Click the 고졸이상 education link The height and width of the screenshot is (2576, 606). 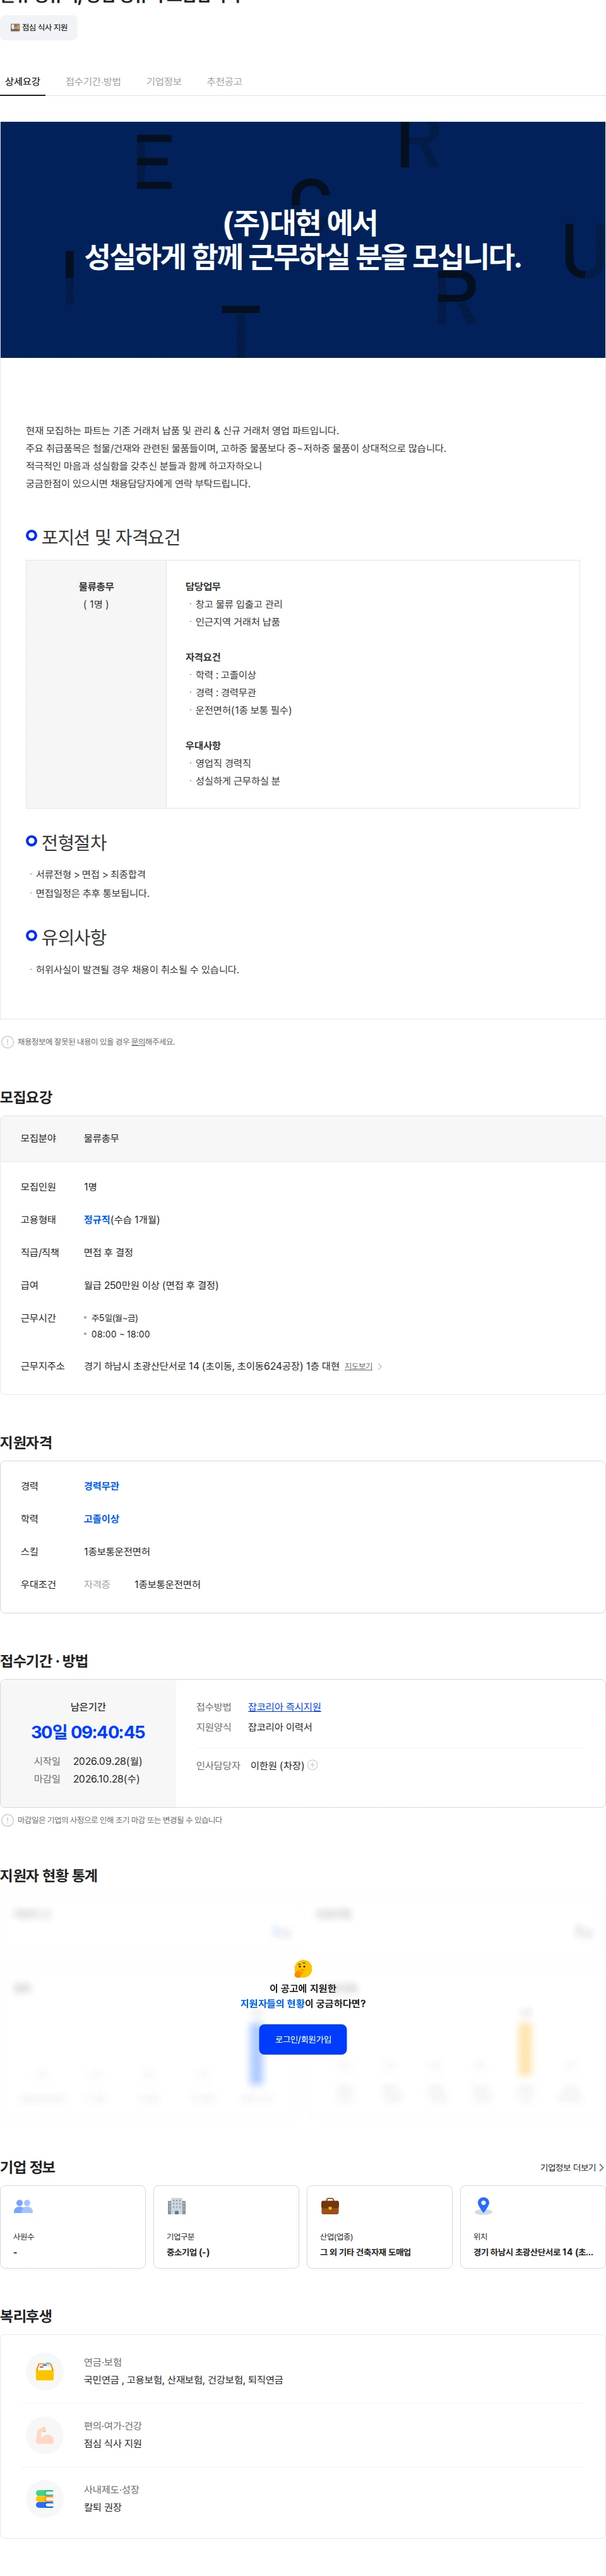[x=101, y=1519]
